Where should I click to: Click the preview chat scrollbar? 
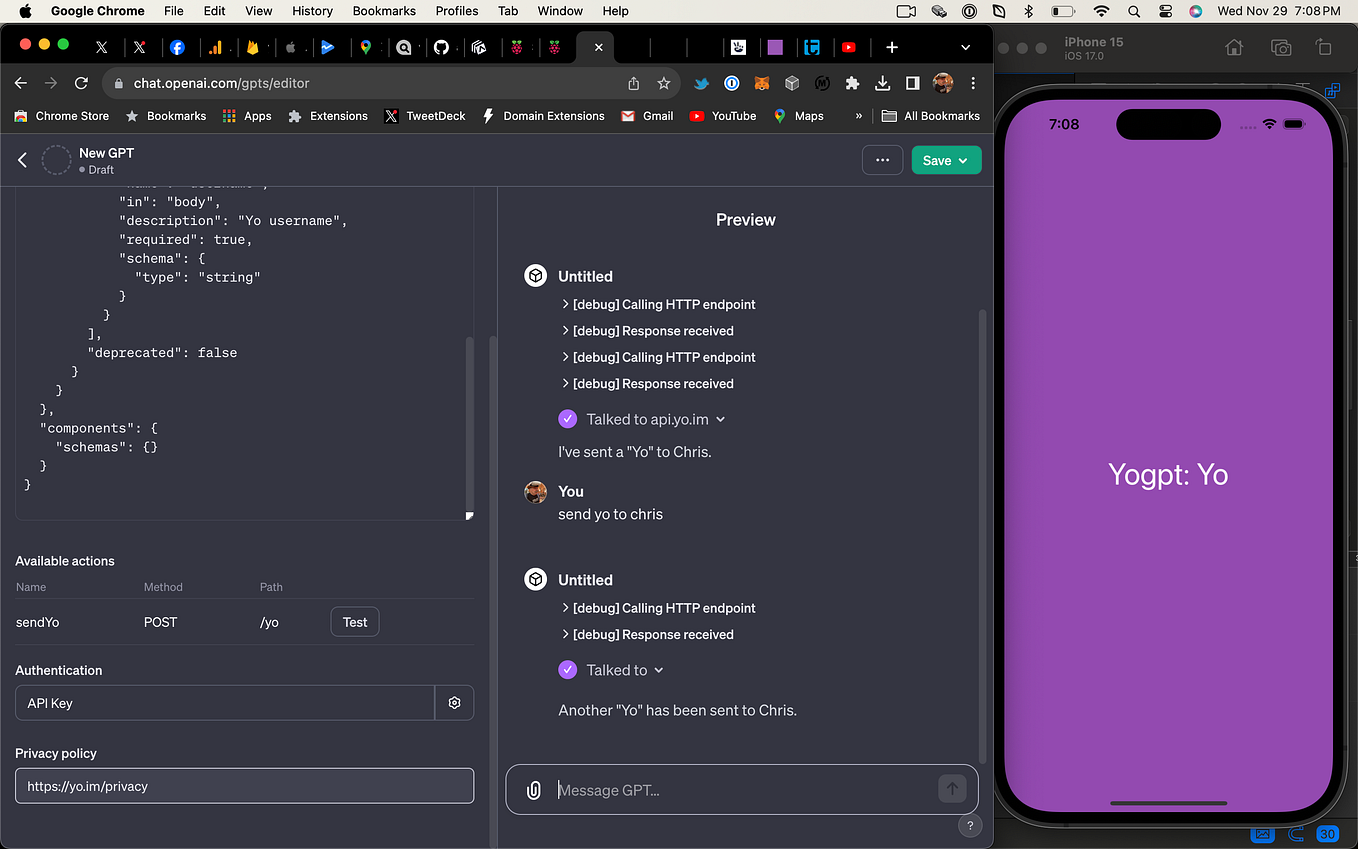(982, 535)
